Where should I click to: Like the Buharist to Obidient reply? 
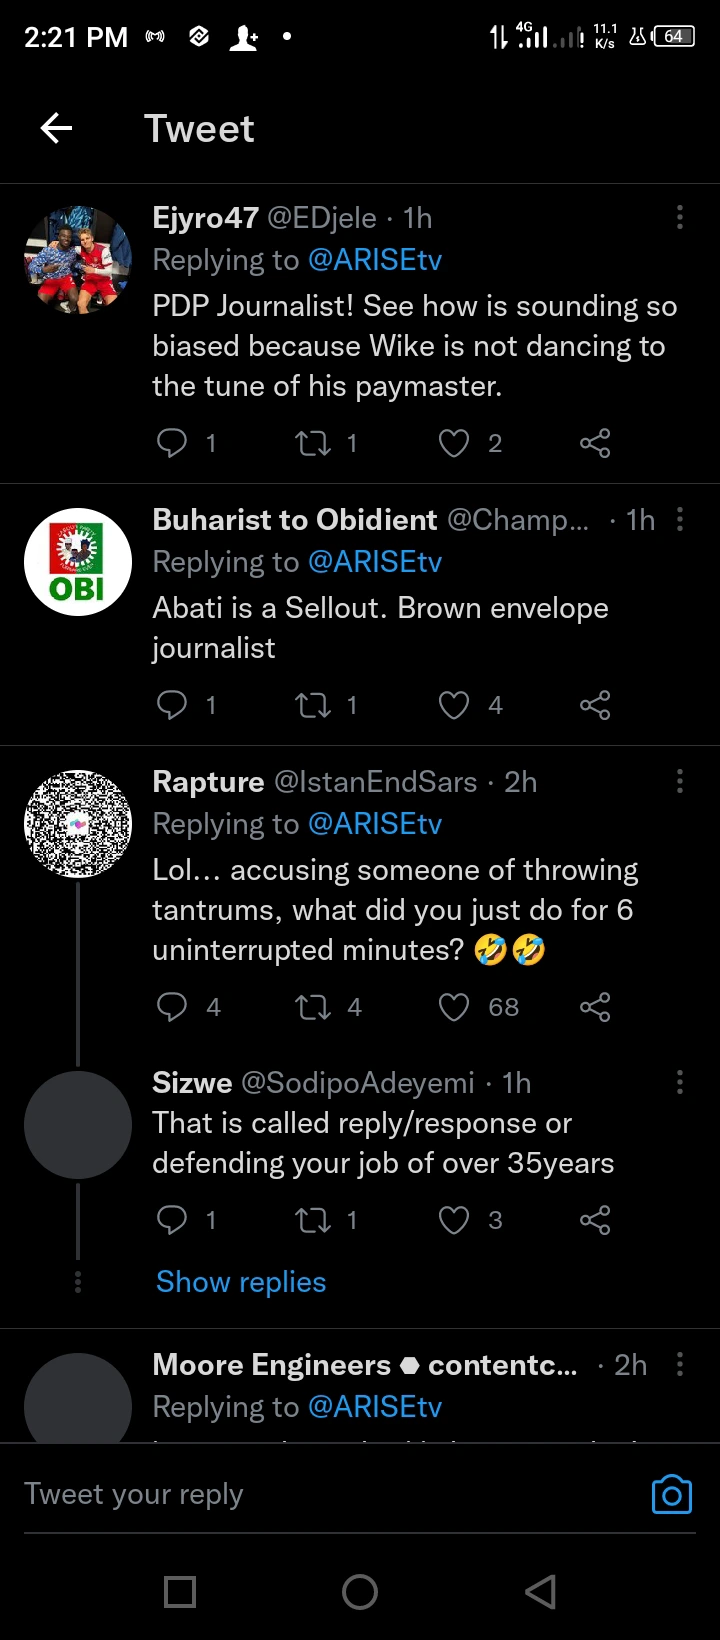click(x=454, y=705)
